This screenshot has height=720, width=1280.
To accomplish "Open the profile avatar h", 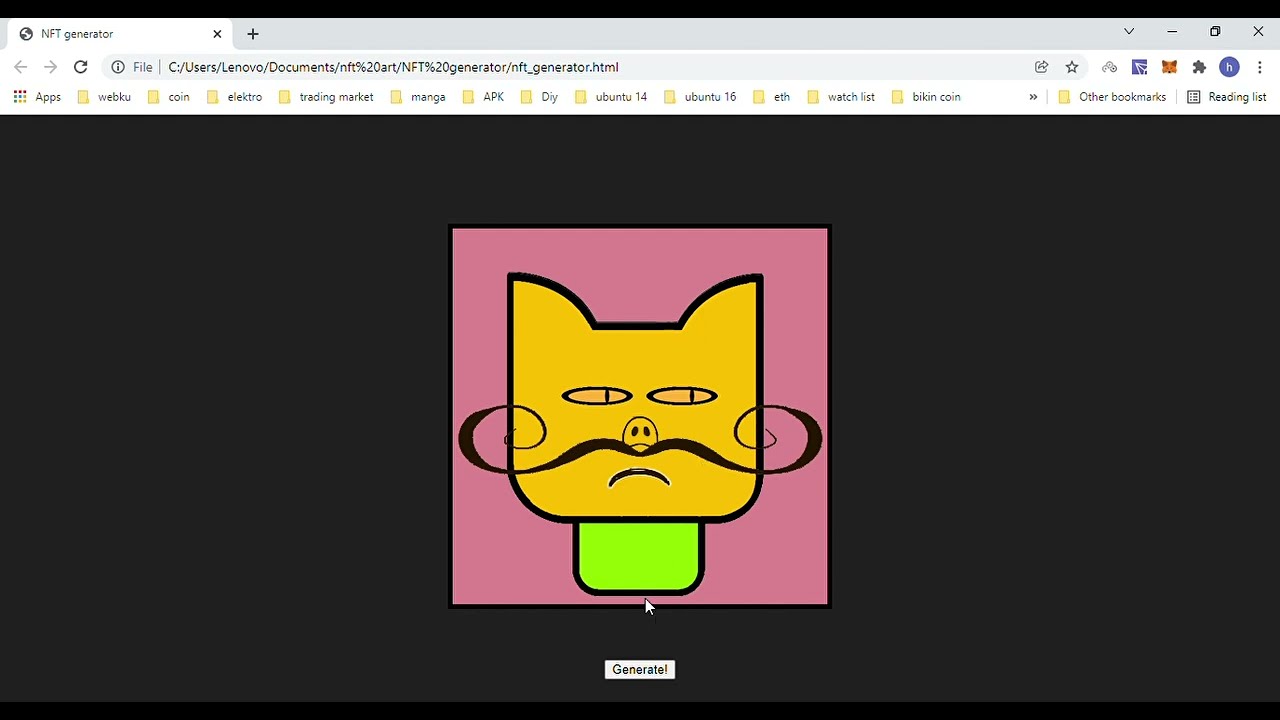I will point(1230,67).
